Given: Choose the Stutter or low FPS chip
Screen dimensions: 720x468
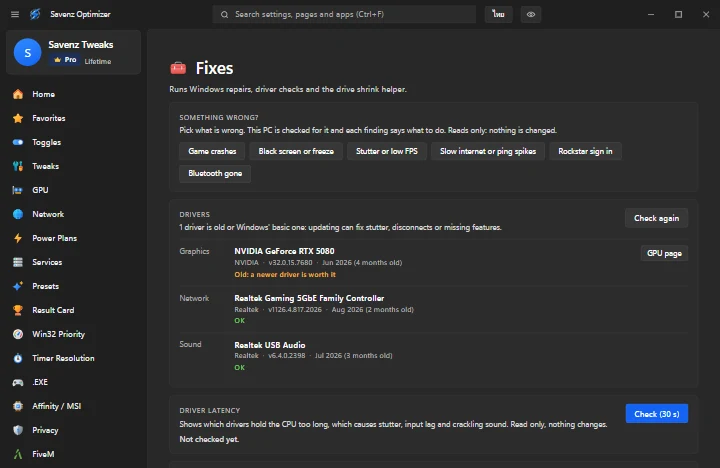Looking at the screenshot, I should pyautogui.click(x=387, y=151).
